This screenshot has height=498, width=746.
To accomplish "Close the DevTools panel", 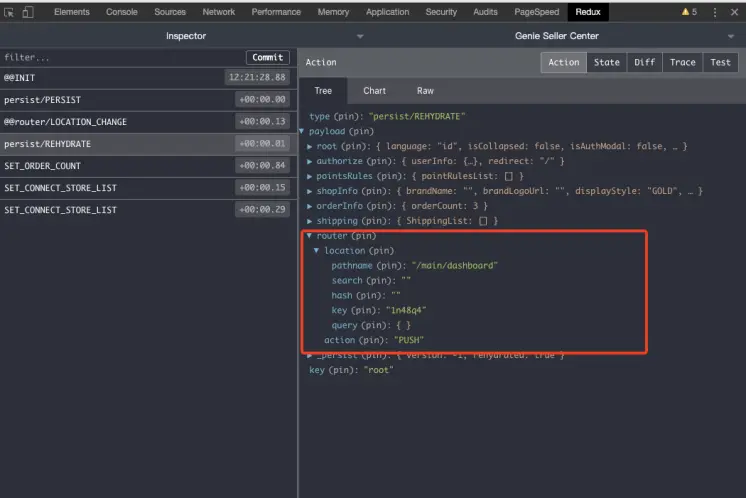I will click(734, 12).
